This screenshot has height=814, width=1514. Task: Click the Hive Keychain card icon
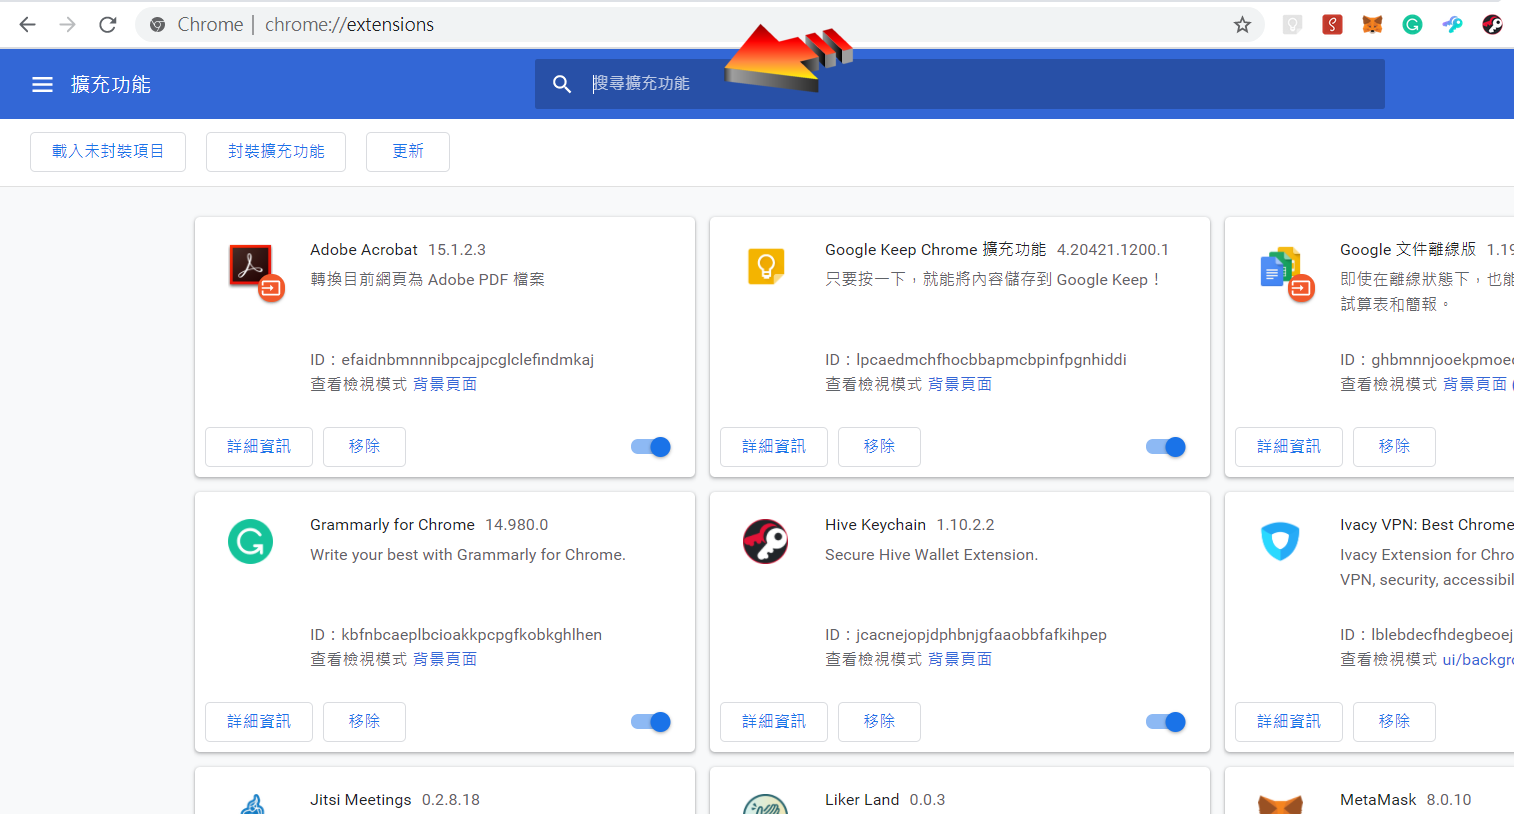765,541
